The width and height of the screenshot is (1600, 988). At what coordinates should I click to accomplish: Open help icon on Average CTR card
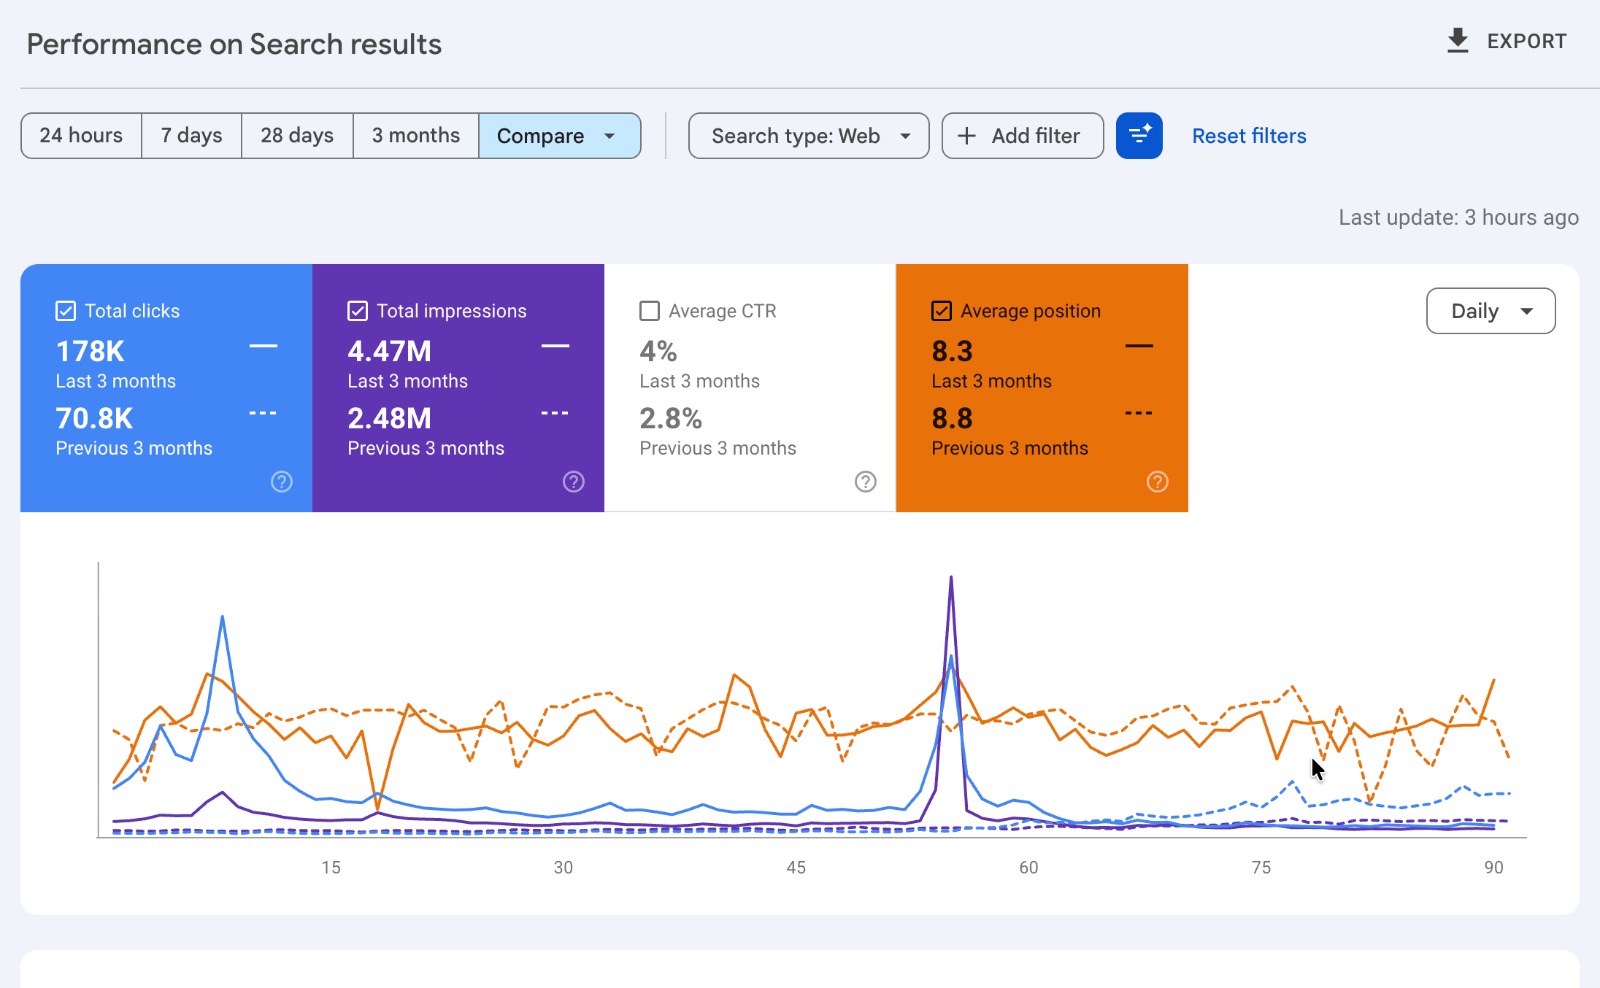pyautogui.click(x=866, y=482)
